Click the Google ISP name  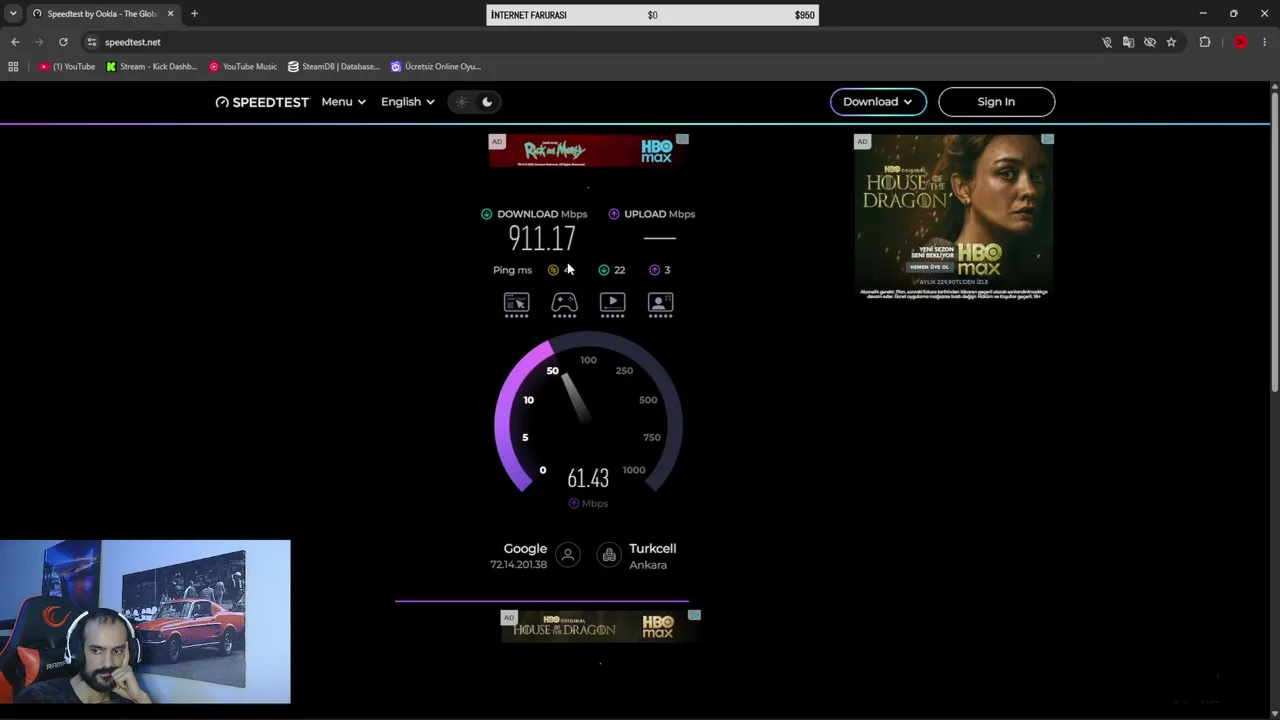525,549
